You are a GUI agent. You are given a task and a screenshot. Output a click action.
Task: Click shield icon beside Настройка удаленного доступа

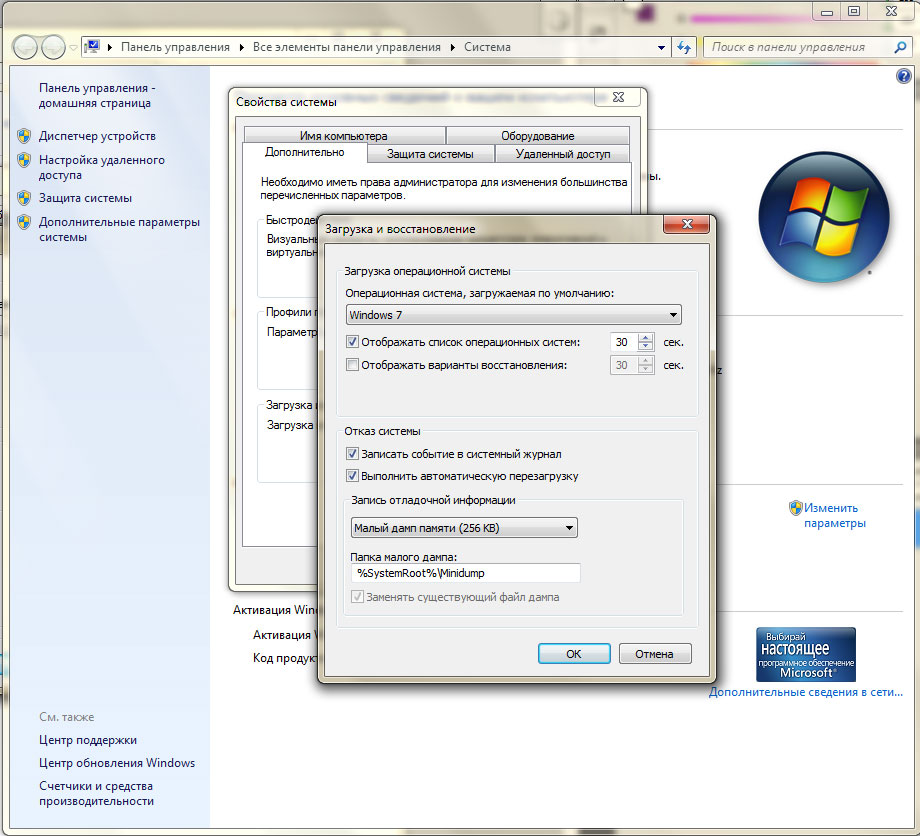pos(24,160)
